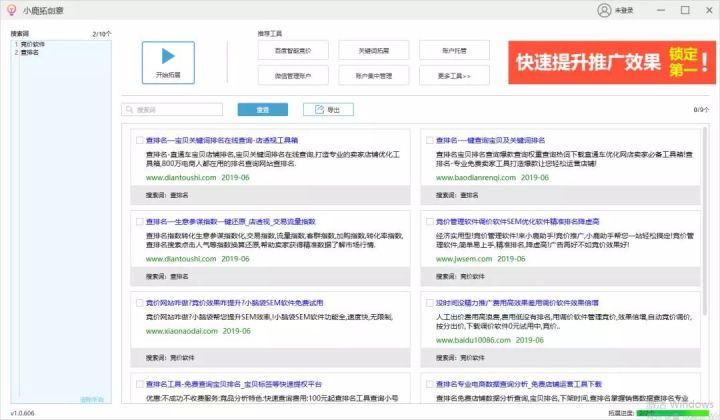The width and height of the screenshot is (720, 420).
Task: Open the 更多工具>> expander button
Action: tap(454, 76)
